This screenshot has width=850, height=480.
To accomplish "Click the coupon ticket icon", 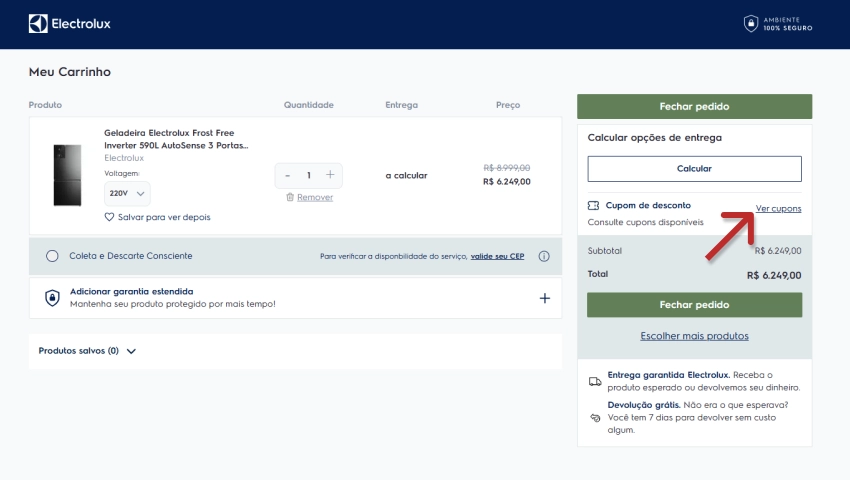I will pyautogui.click(x=594, y=206).
